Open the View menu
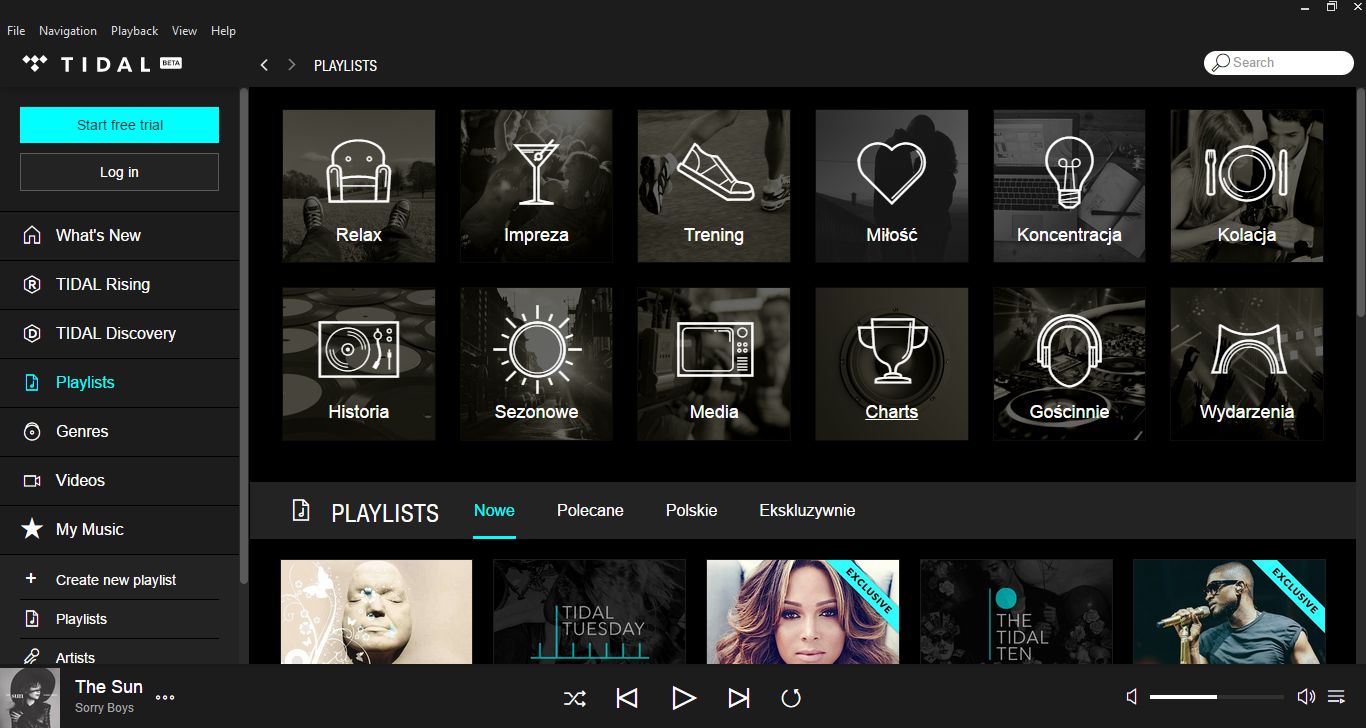This screenshot has height=728, width=1366. pos(184,31)
